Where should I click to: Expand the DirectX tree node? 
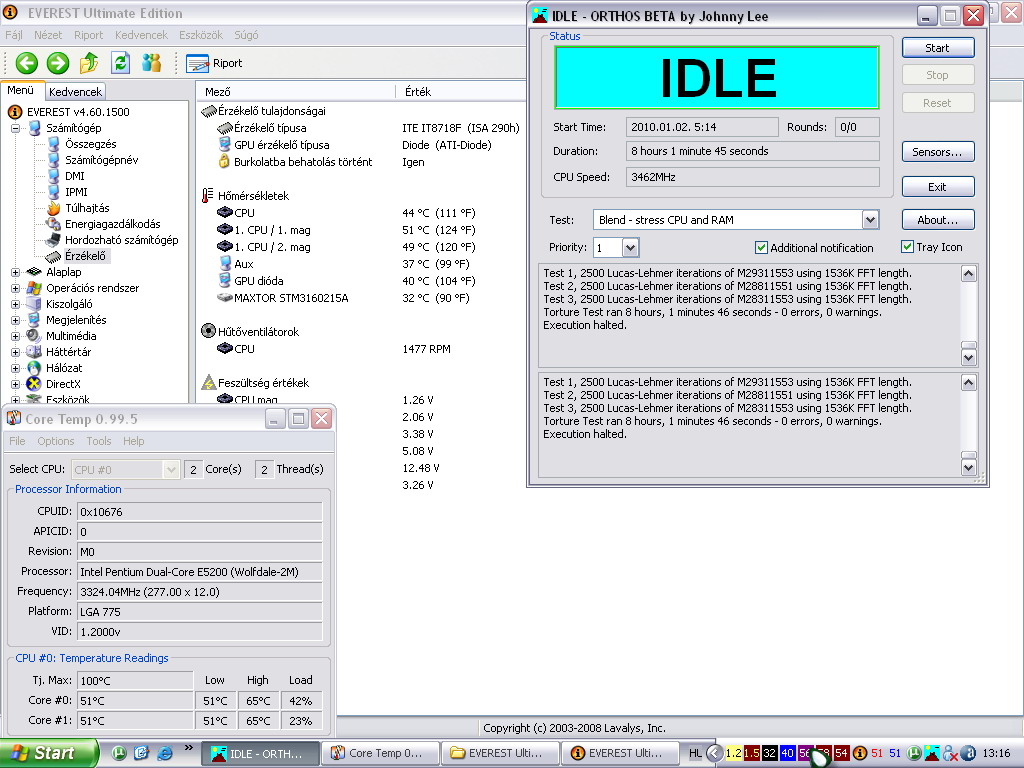coord(15,384)
